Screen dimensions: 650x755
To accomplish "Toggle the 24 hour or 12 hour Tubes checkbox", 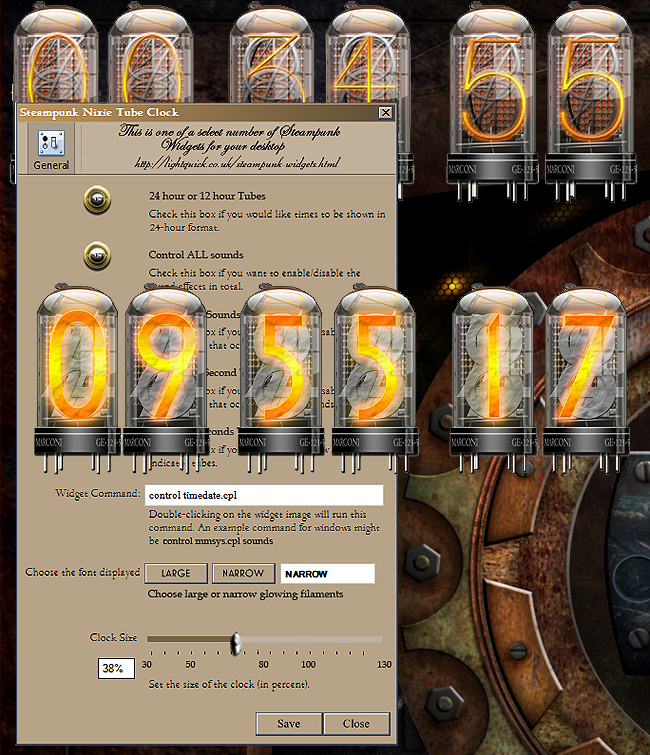I will (x=97, y=200).
